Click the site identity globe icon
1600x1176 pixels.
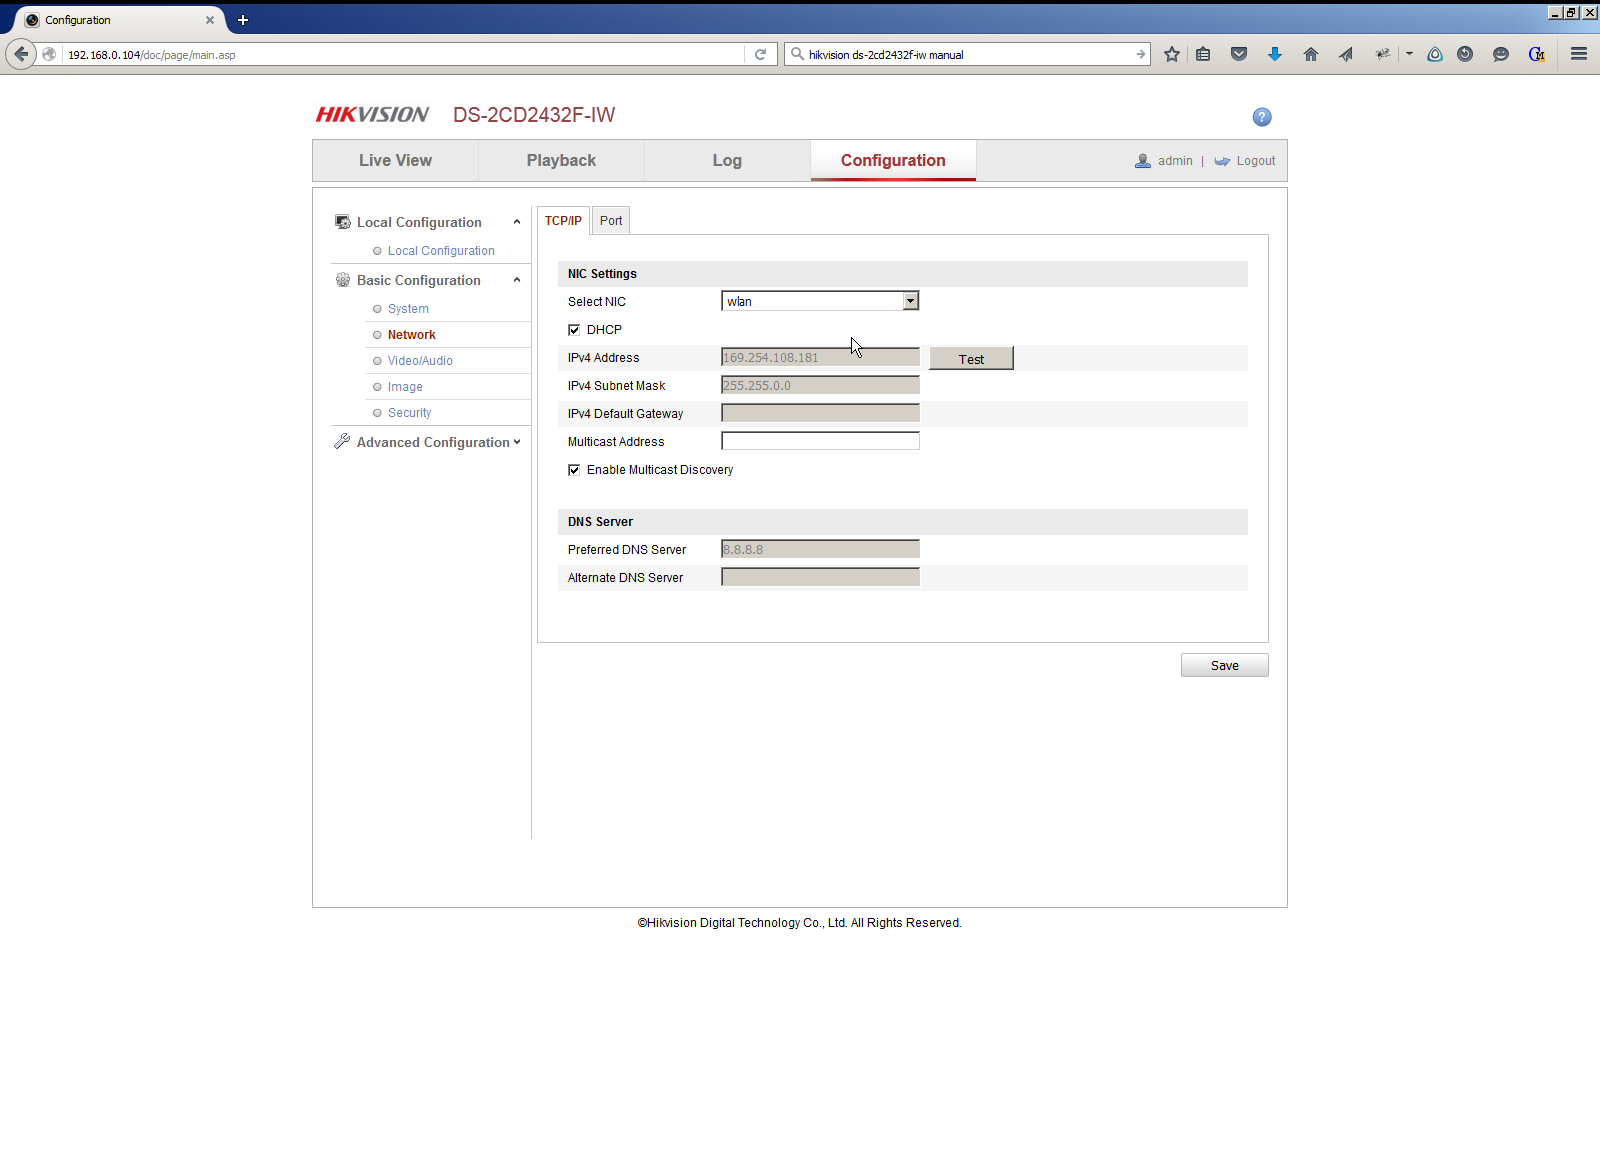49,54
